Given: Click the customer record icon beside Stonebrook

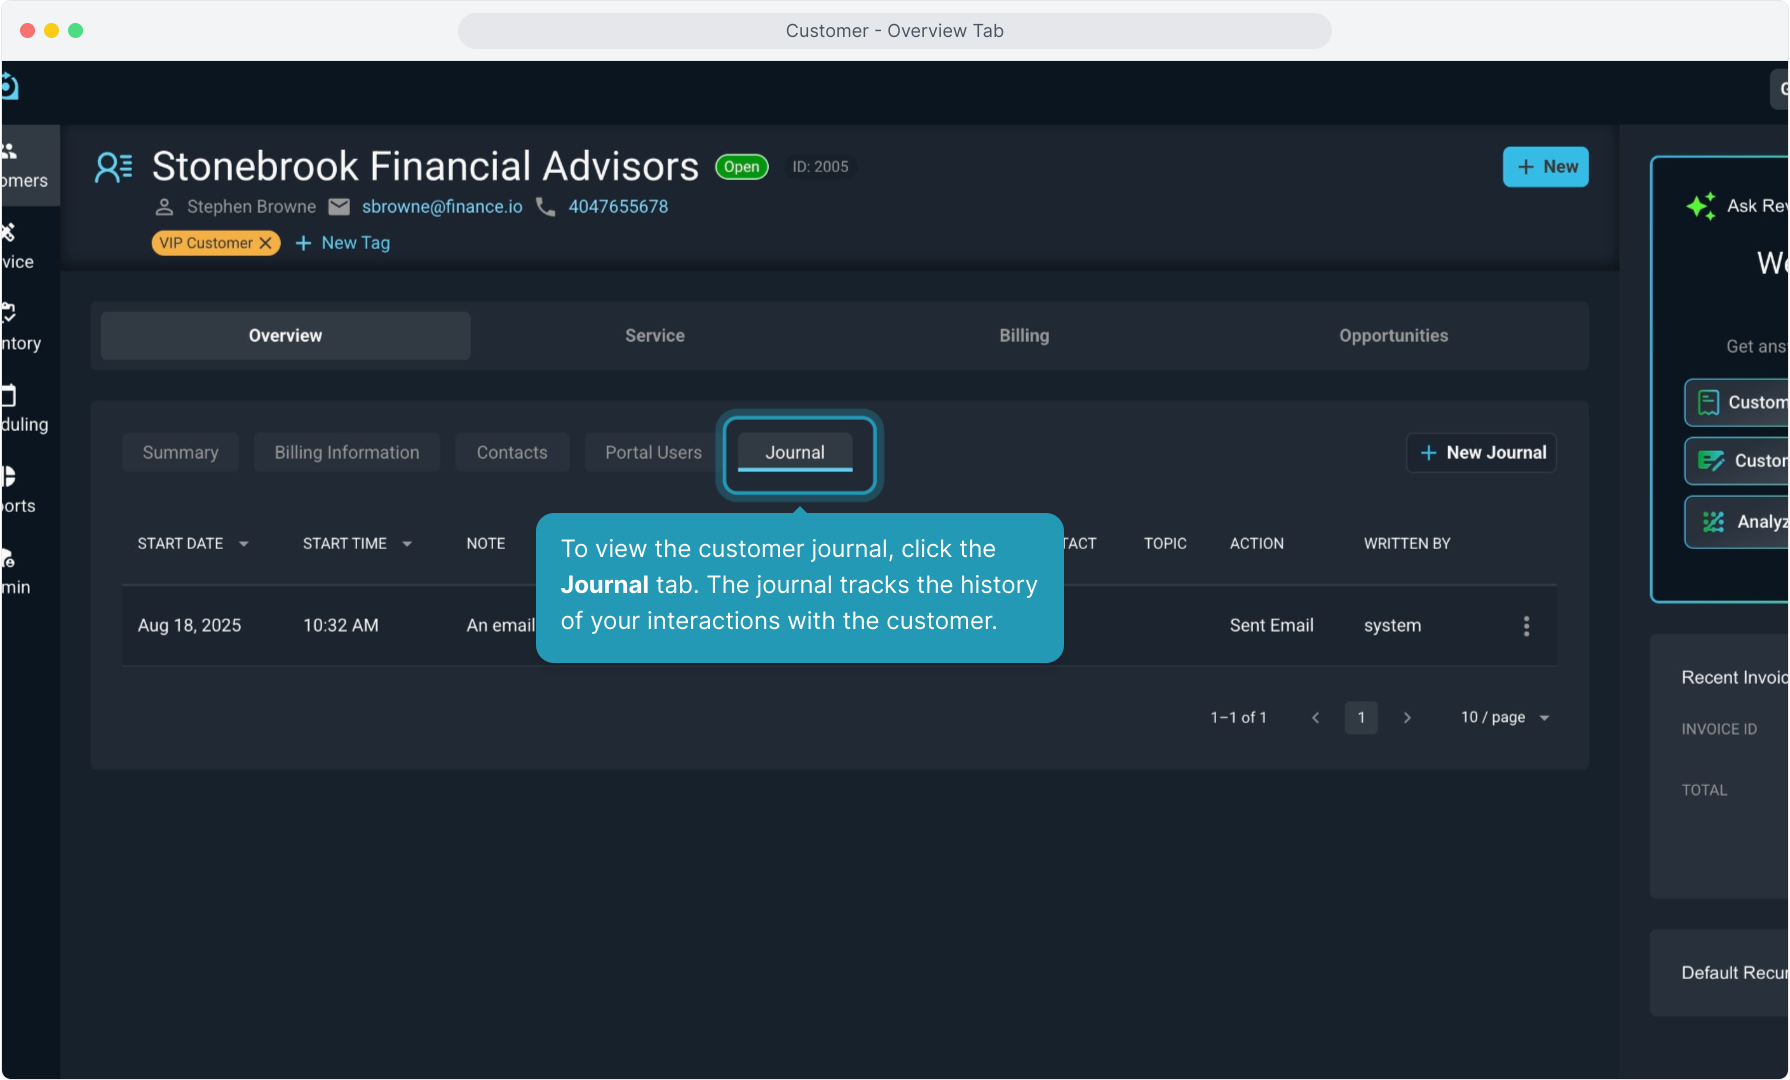Looking at the screenshot, I should tap(113, 167).
